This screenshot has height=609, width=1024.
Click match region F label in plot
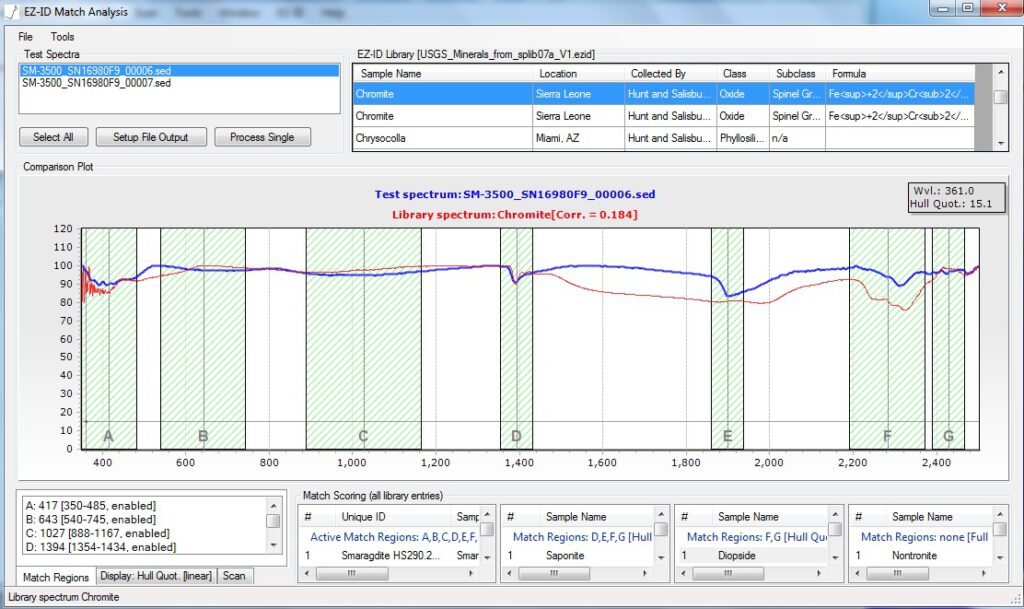pyautogui.click(x=886, y=436)
